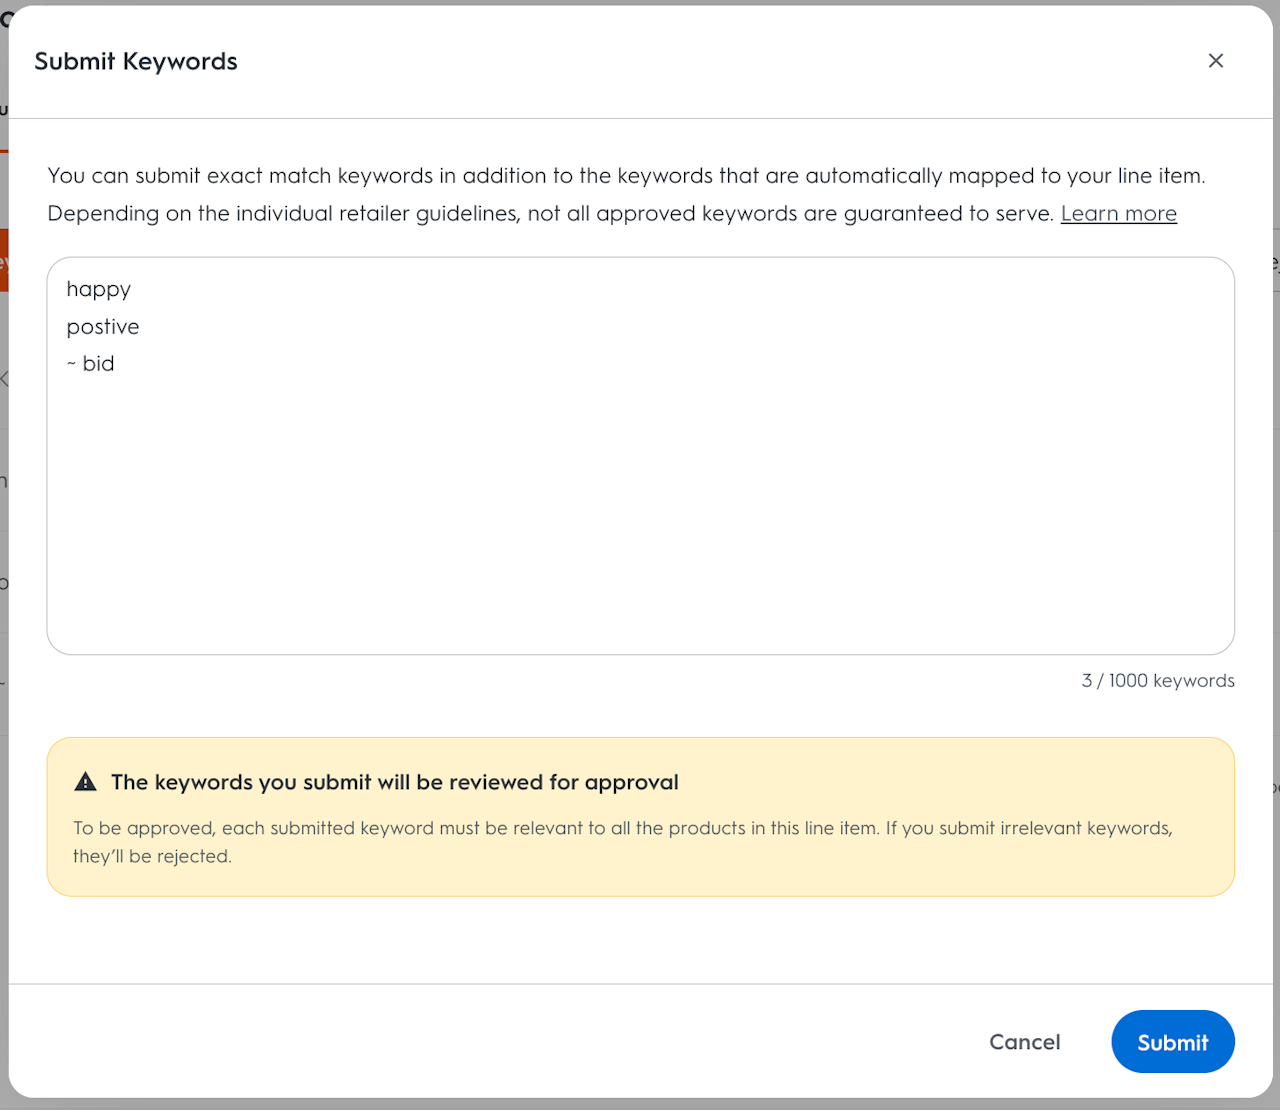
Task: Click the "reviewed for approval" warning heading
Action: coord(394,782)
